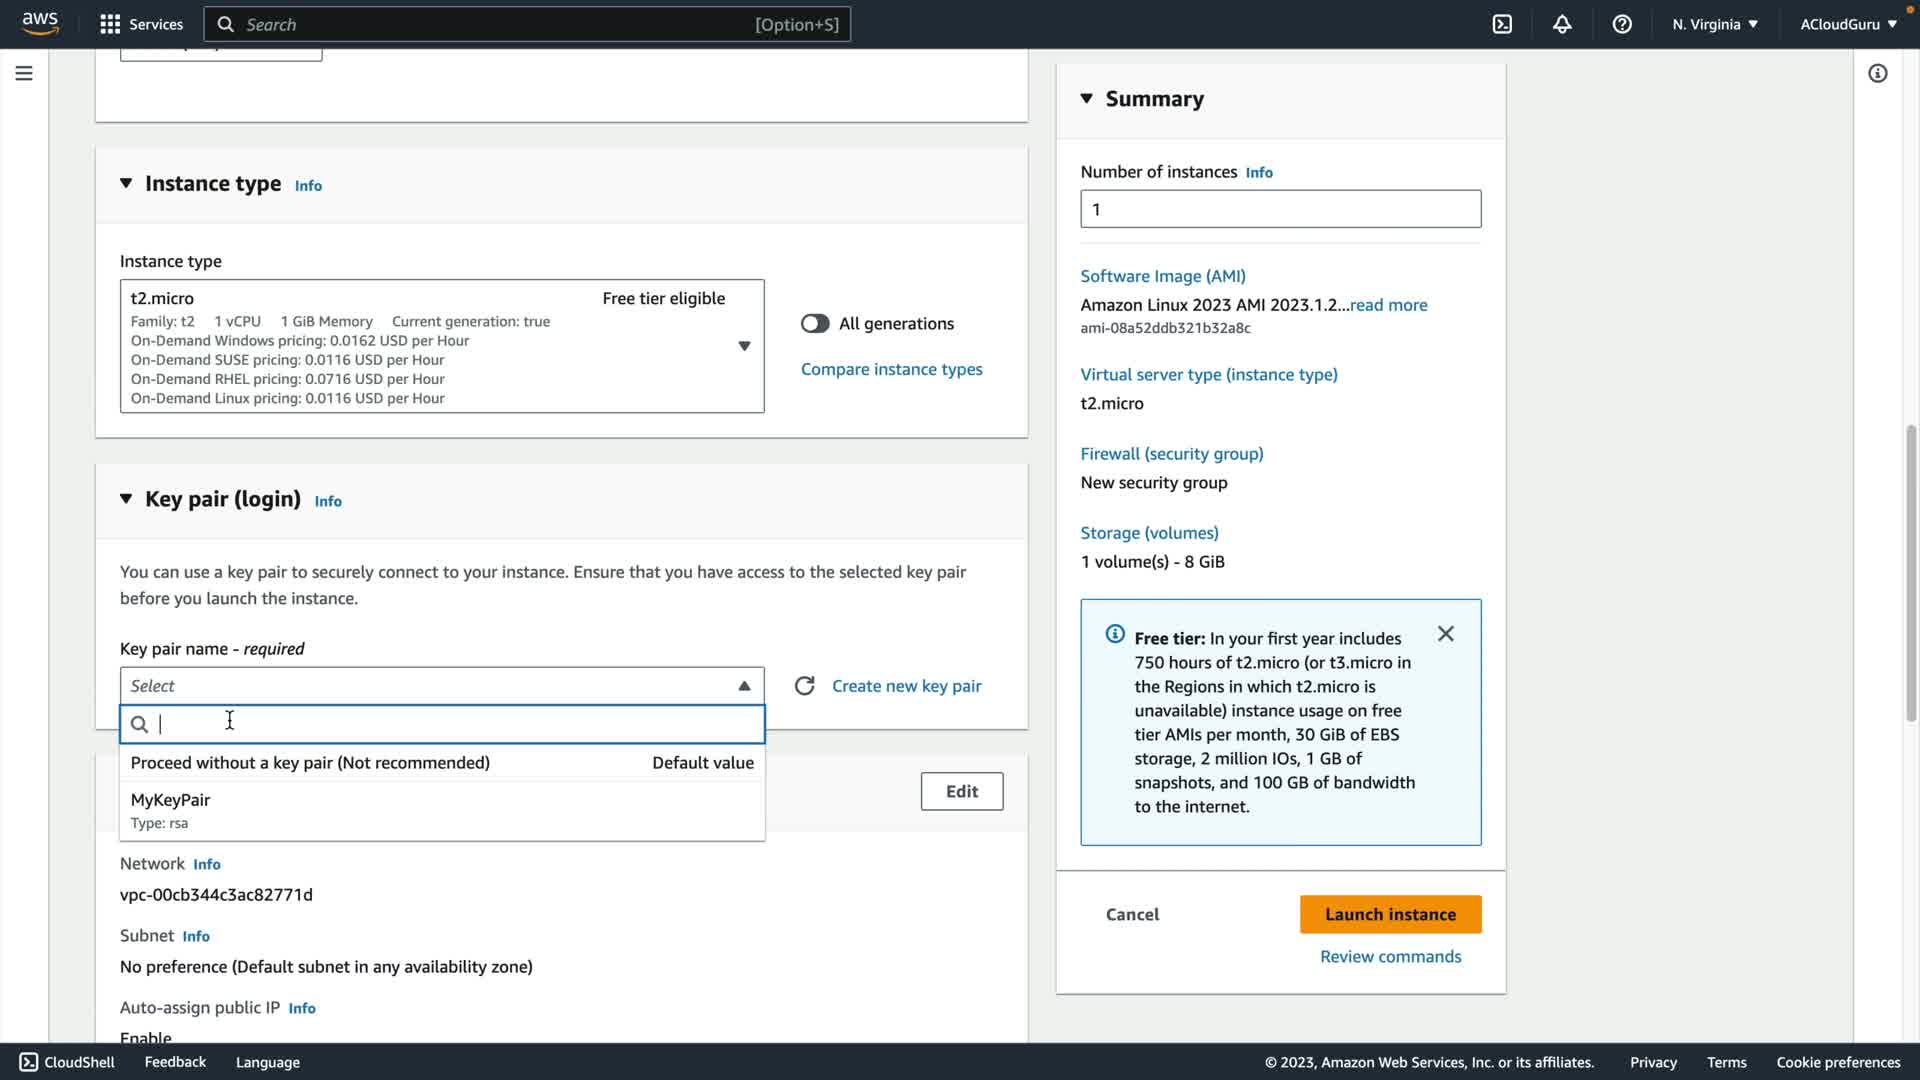Image resolution: width=1920 pixels, height=1080 pixels.
Task: Open the t2.micro instance type dropdown
Action: coord(442,346)
